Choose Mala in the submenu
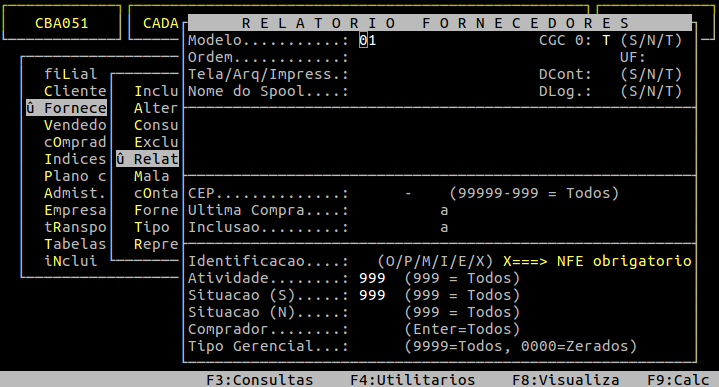The image size is (719, 387). (x=151, y=176)
